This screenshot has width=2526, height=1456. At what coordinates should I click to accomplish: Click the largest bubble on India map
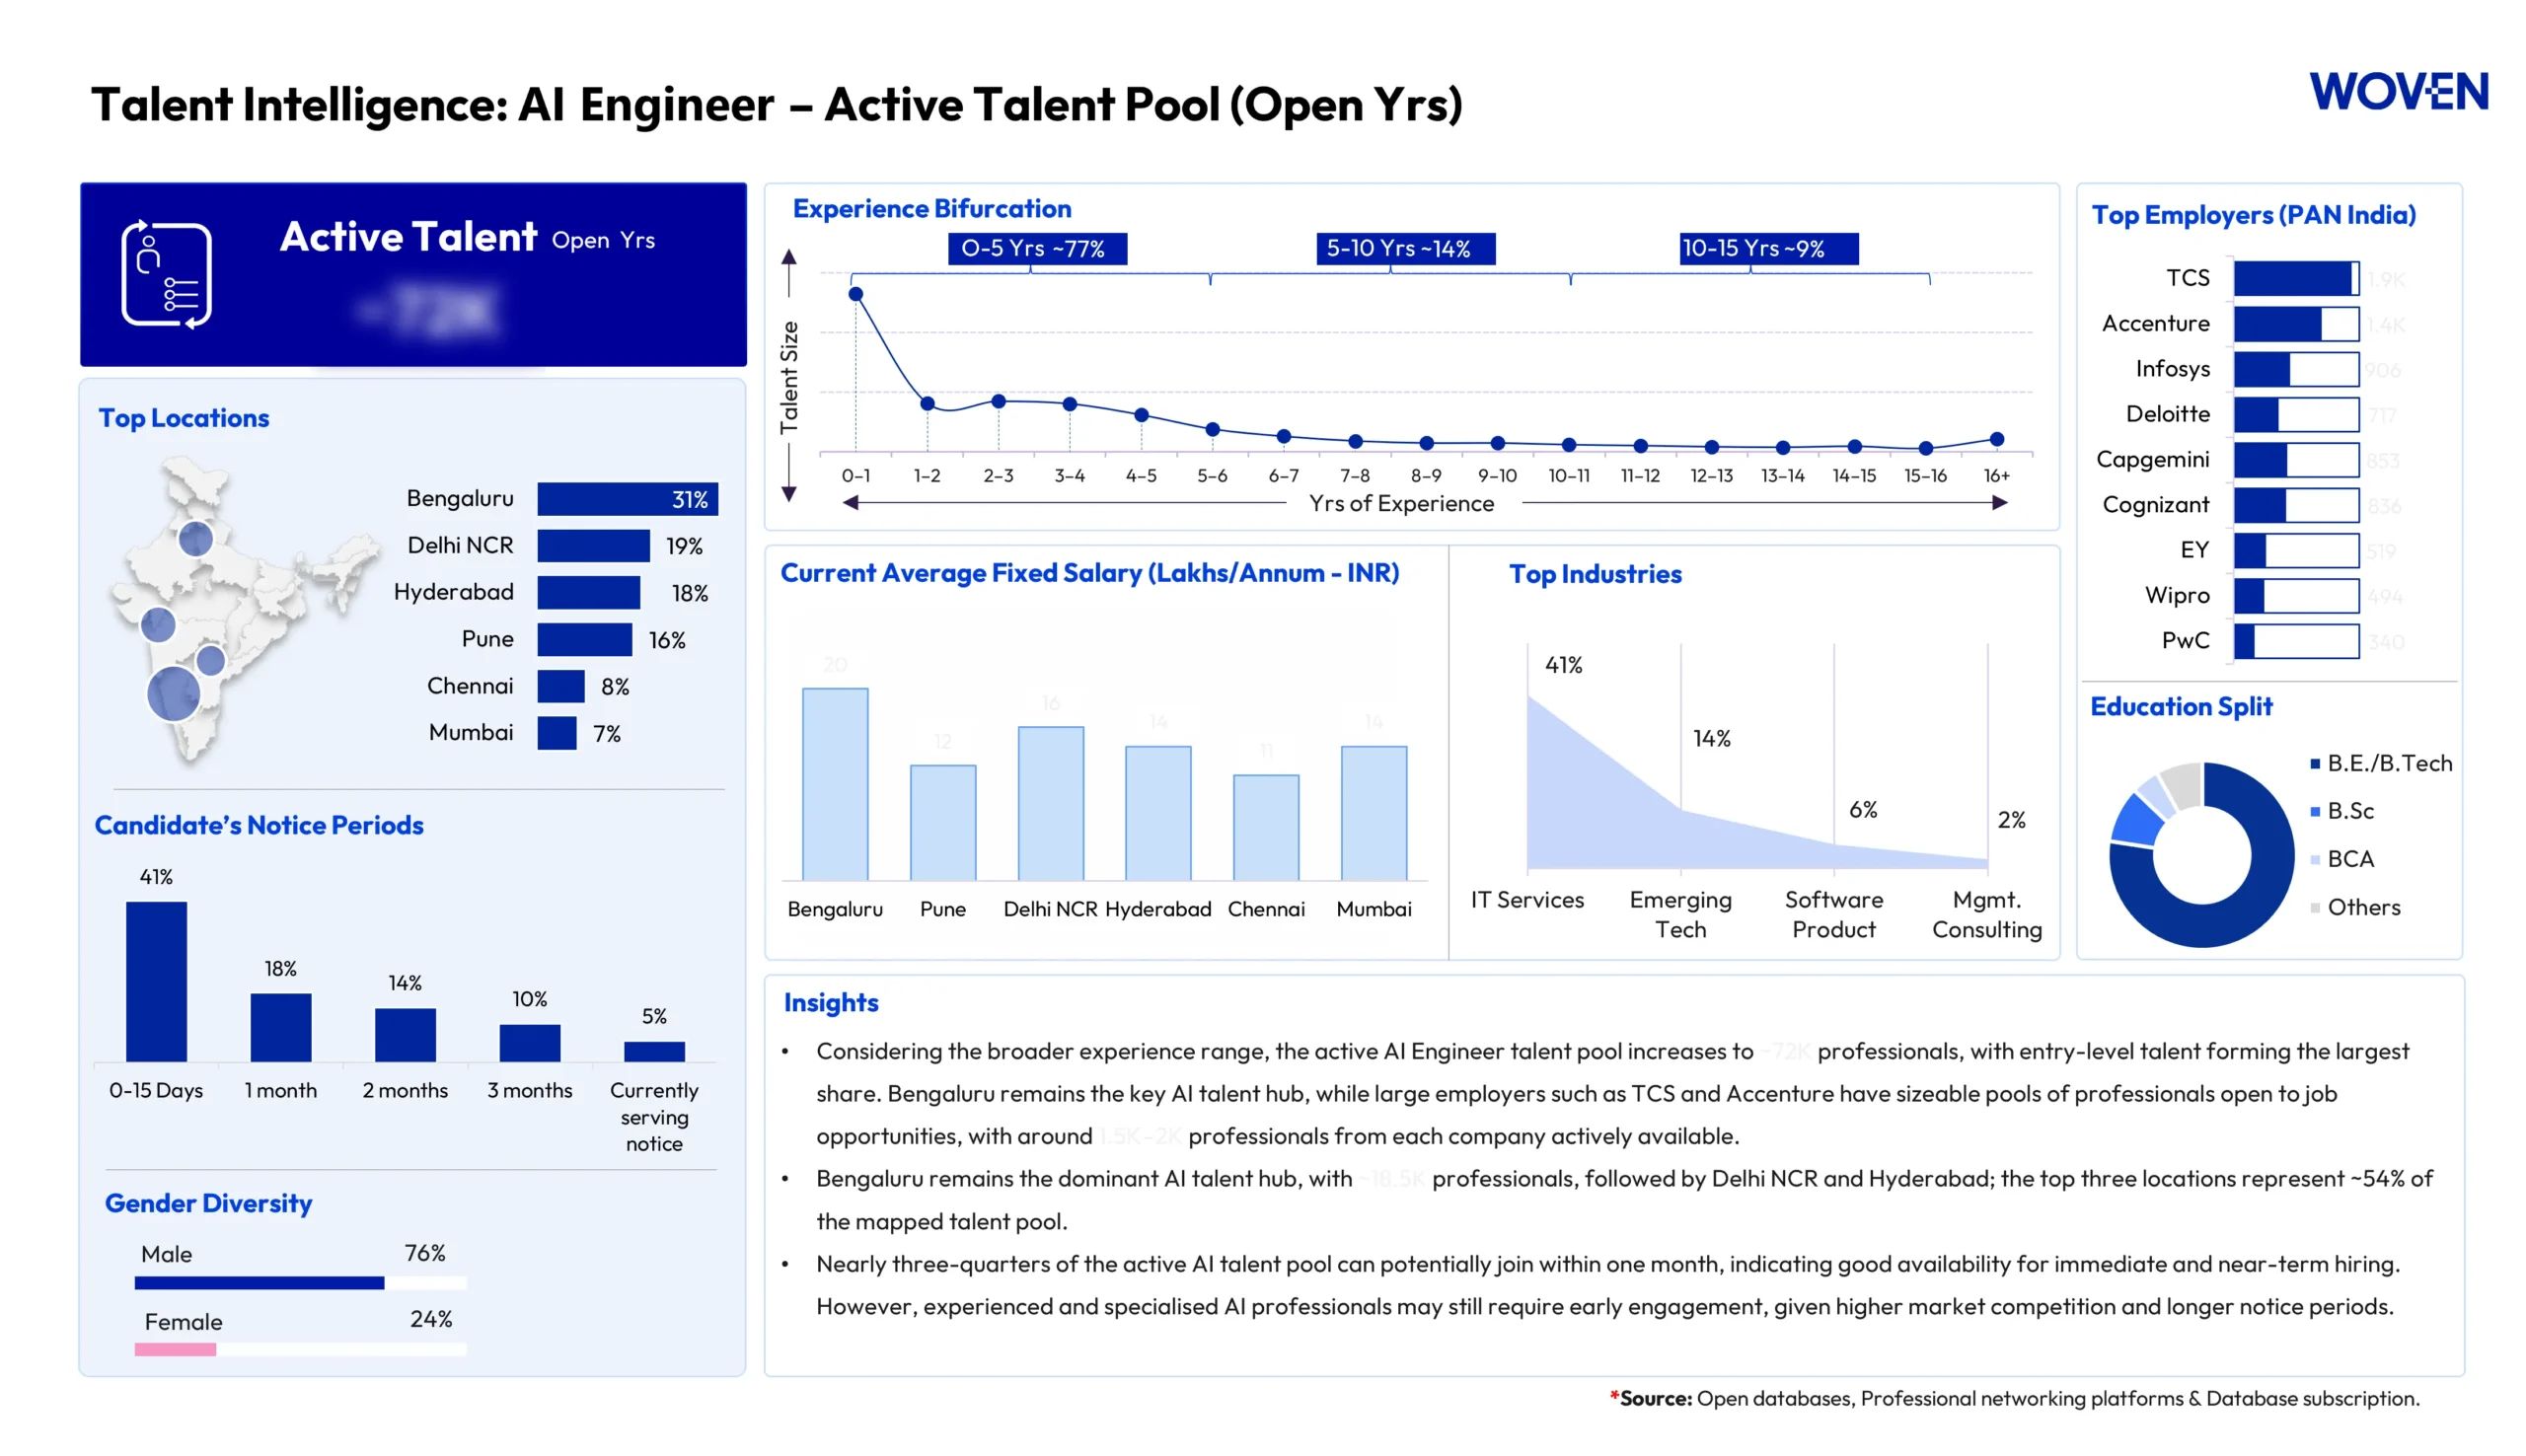[173, 693]
